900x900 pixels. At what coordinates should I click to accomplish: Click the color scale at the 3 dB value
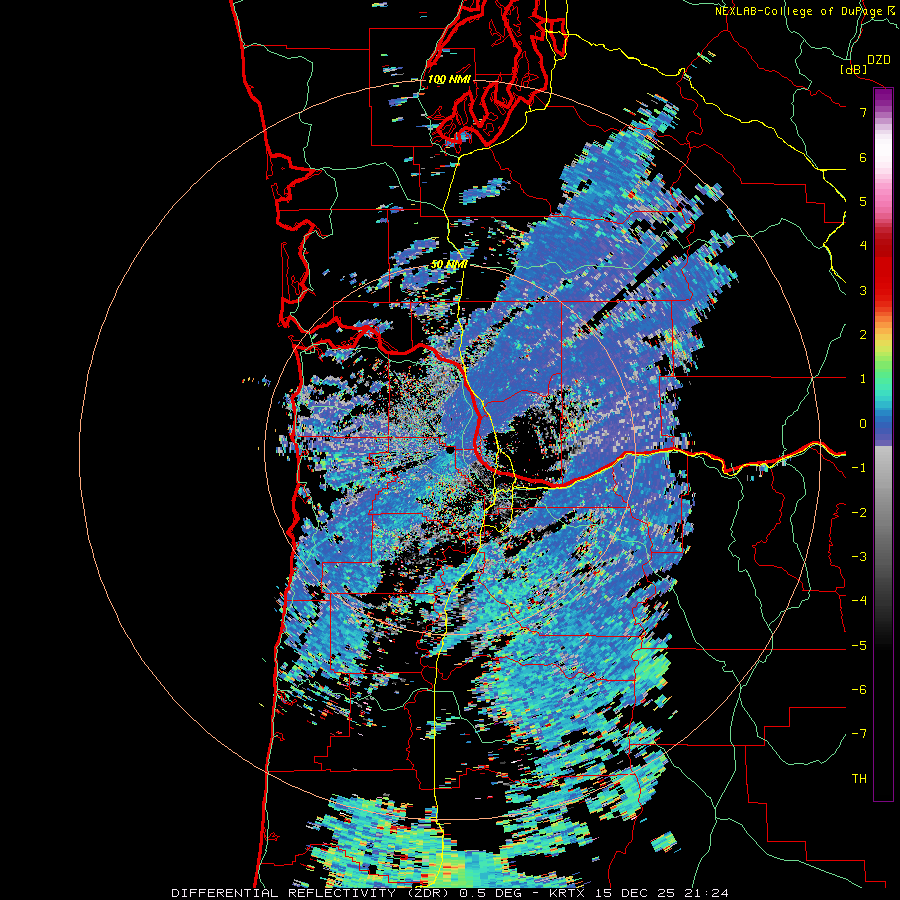coord(883,290)
